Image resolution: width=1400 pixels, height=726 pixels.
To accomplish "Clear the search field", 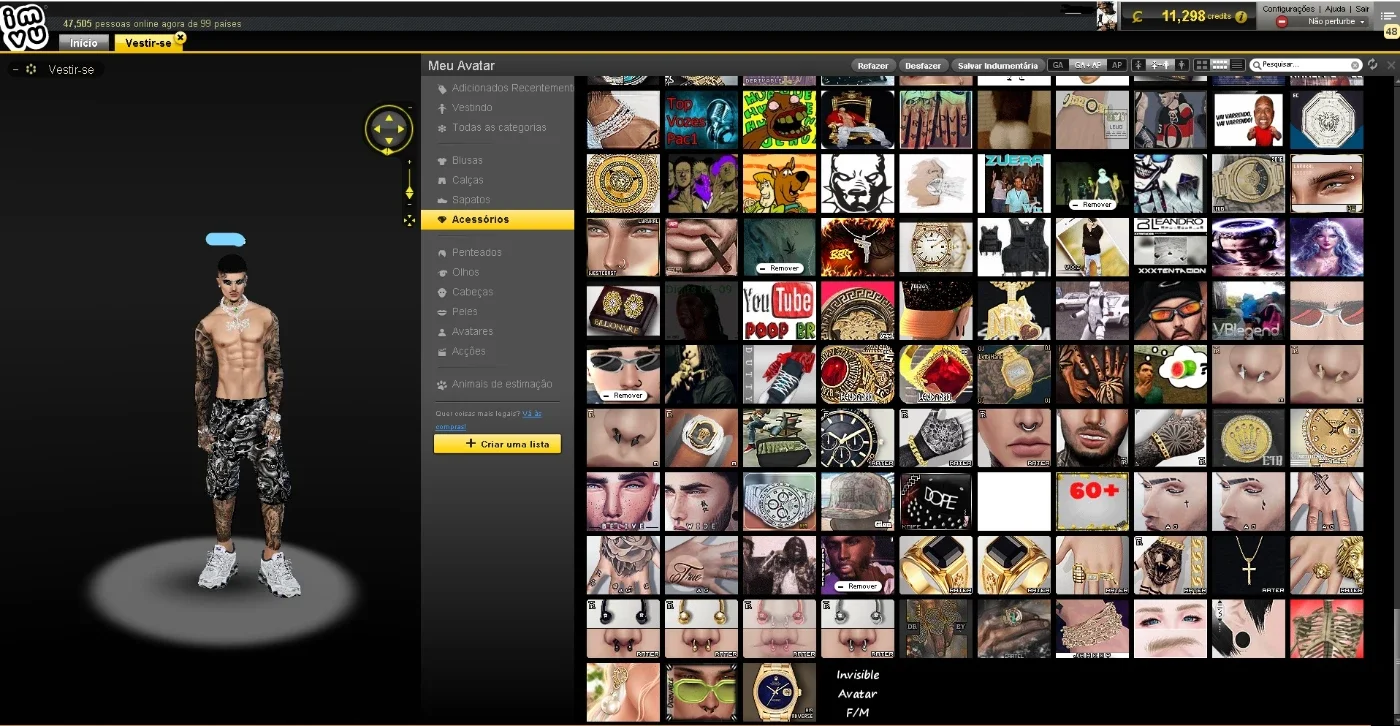I will pyautogui.click(x=1355, y=65).
